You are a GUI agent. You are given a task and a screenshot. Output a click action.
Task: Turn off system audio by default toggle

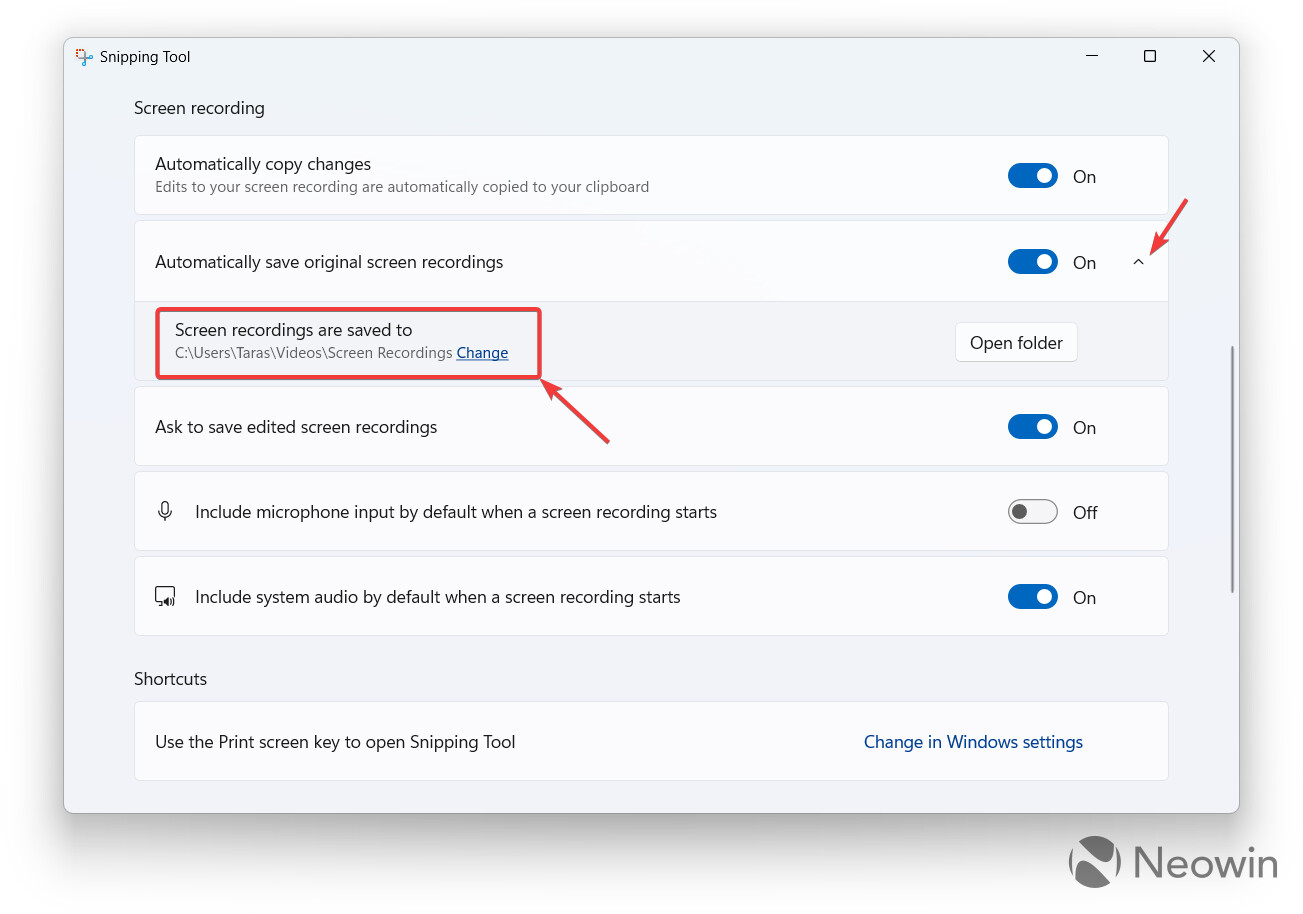[x=1032, y=597]
